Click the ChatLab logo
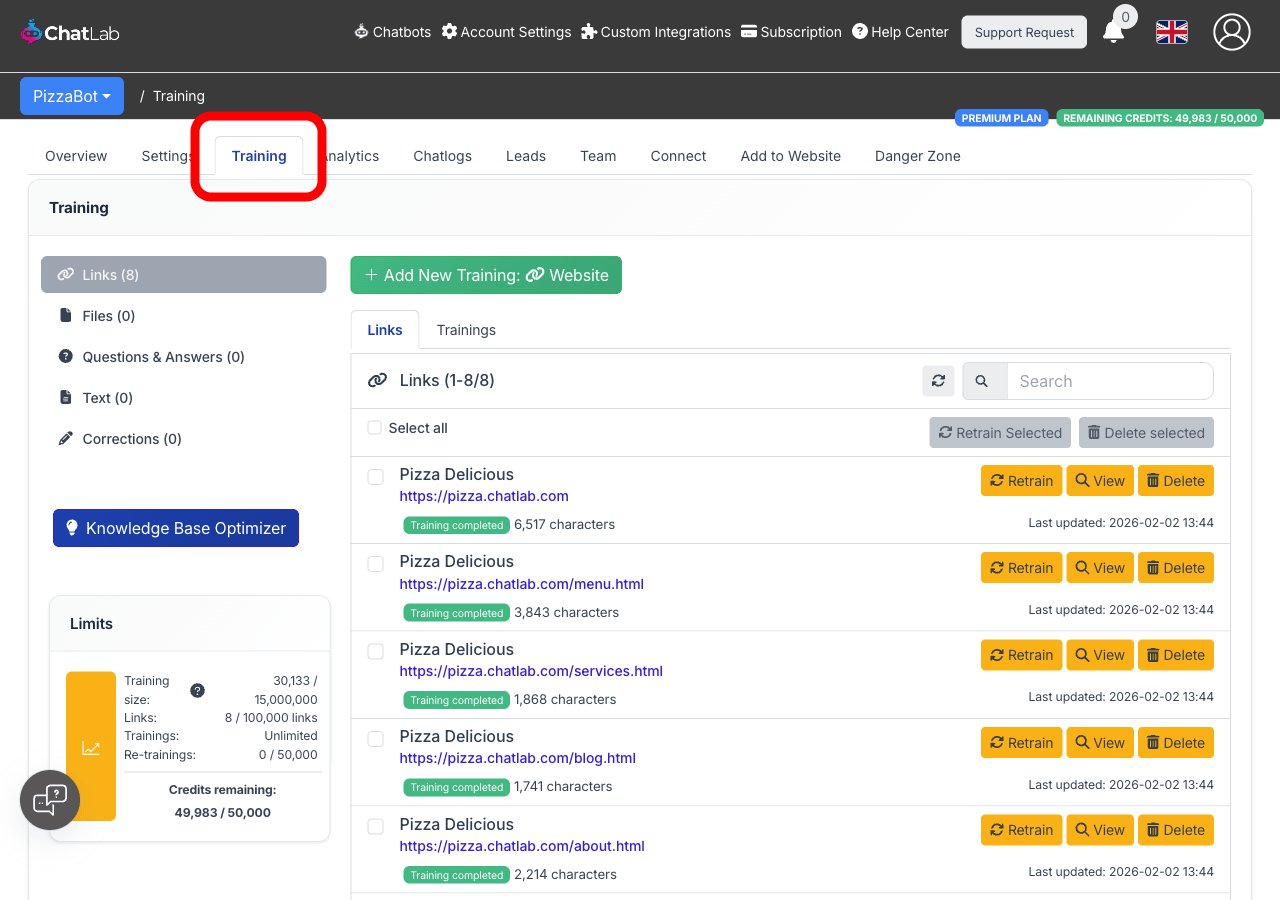The width and height of the screenshot is (1280, 900). pyautogui.click(x=70, y=32)
